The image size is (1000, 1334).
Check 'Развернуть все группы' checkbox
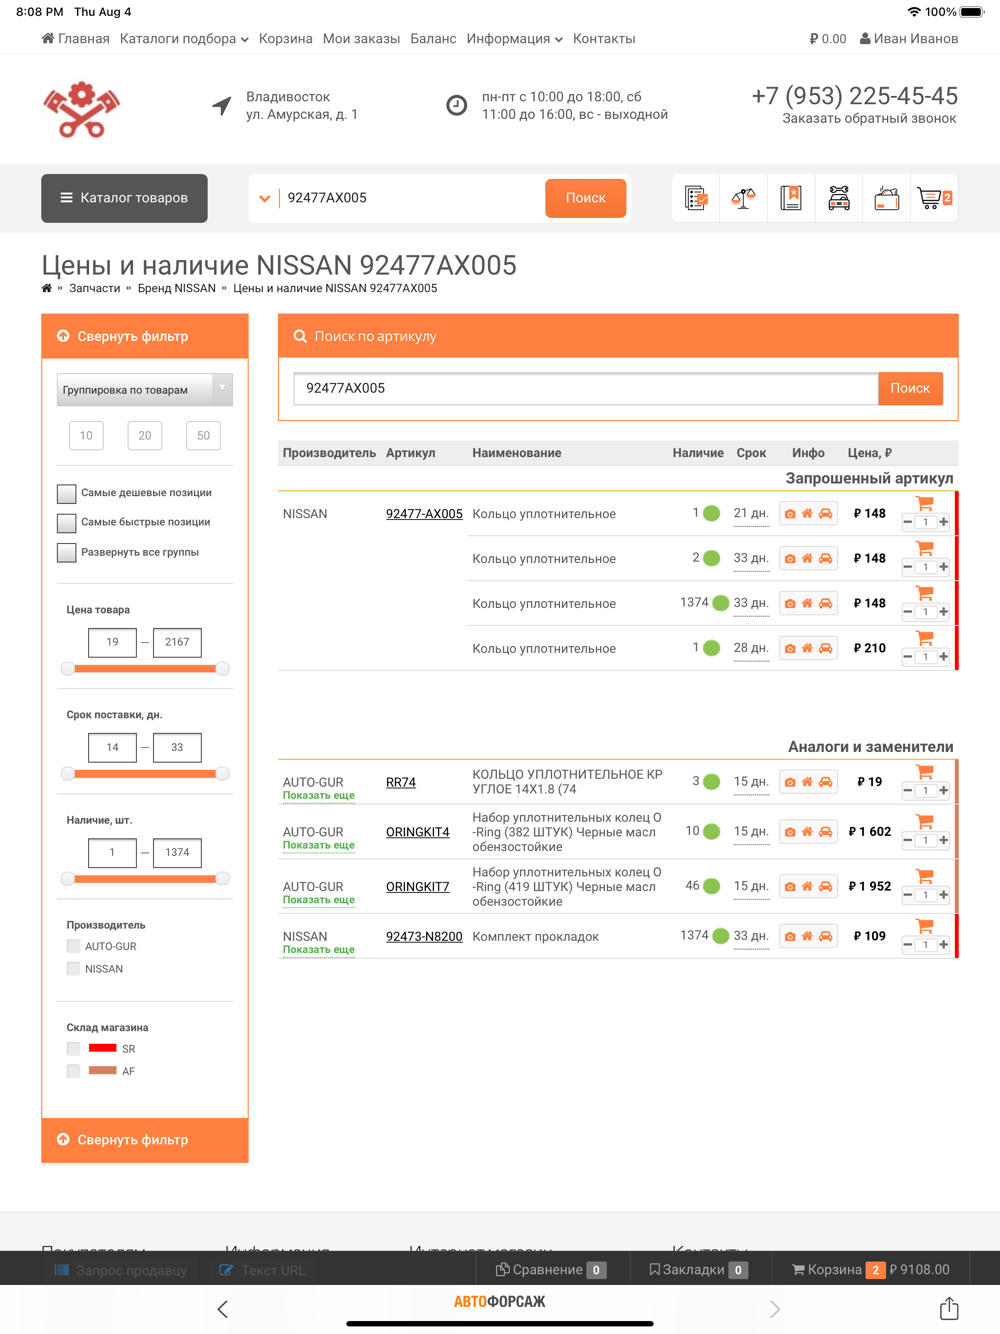pyautogui.click(x=67, y=552)
